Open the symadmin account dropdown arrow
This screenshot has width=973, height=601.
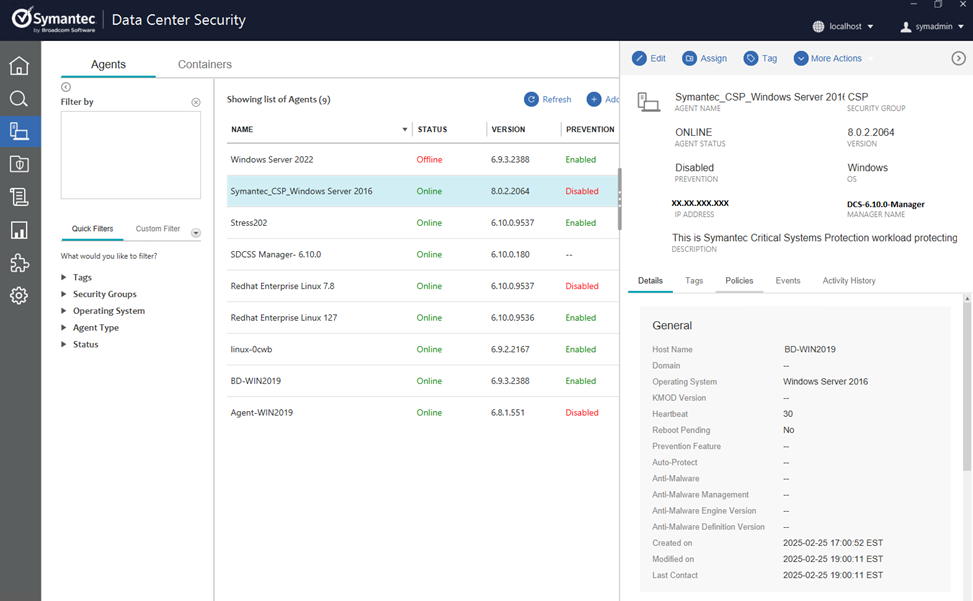coord(961,27)
